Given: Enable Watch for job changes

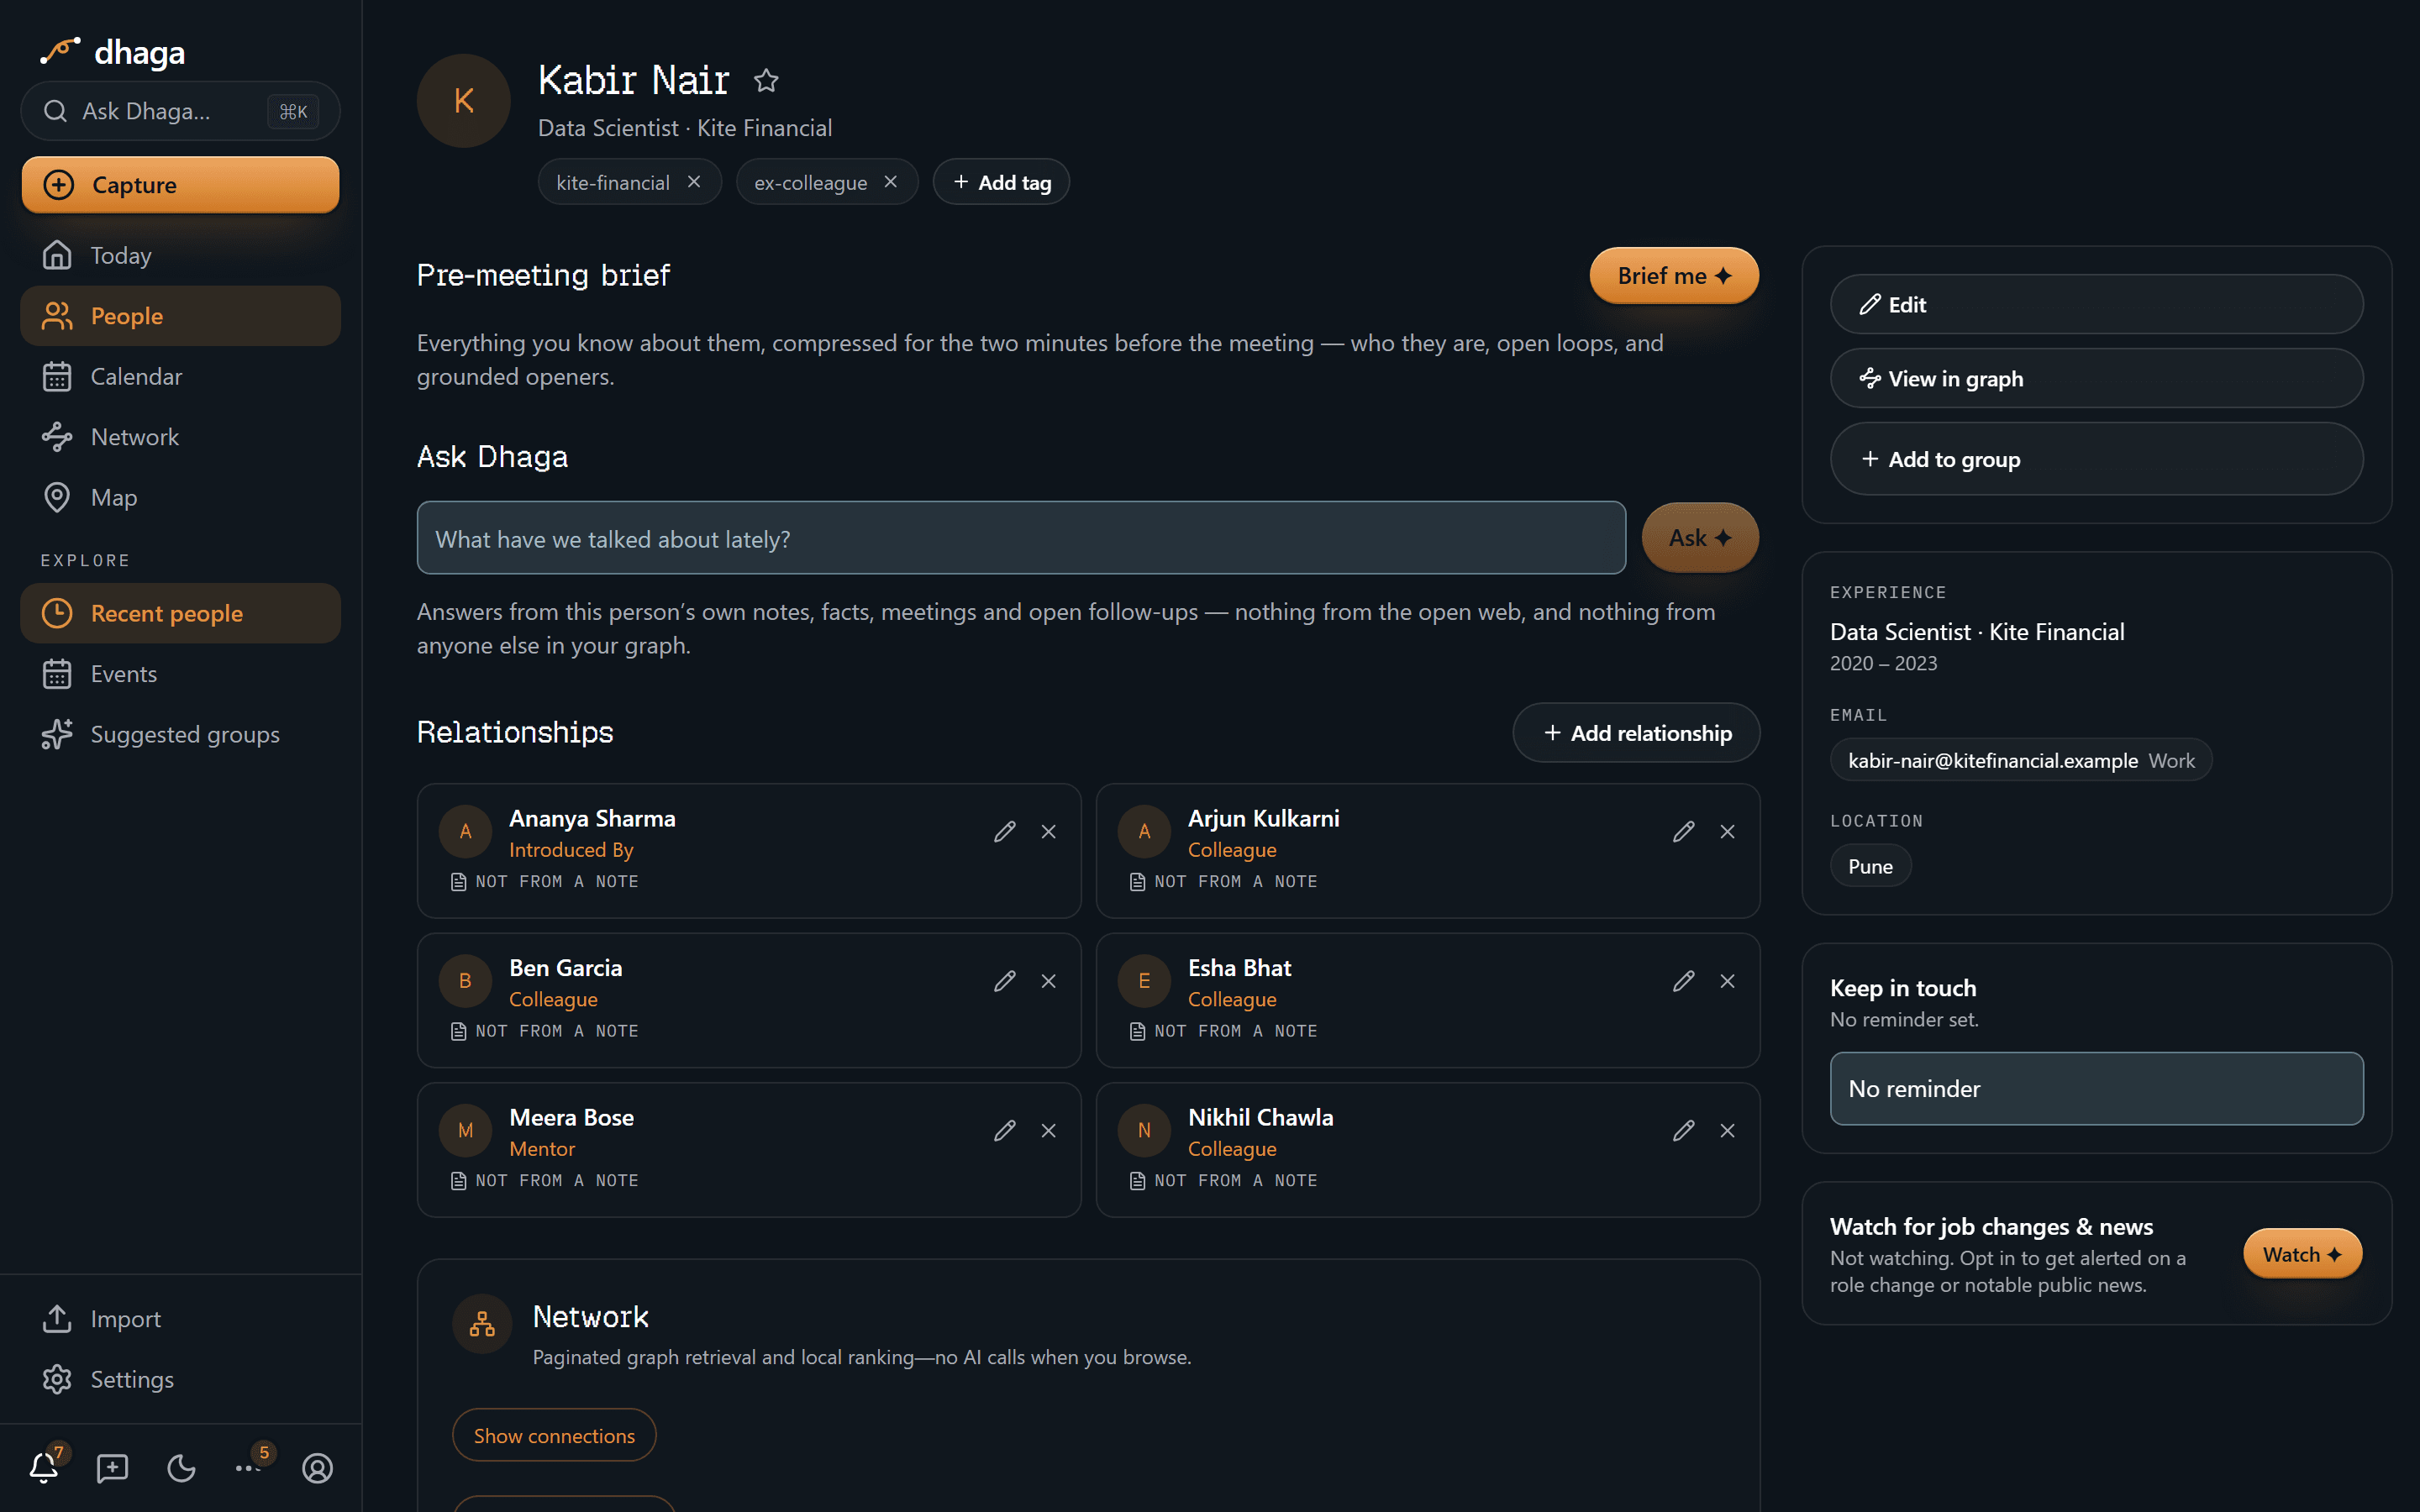Looking at the screenshot, I should 2302,1254.
